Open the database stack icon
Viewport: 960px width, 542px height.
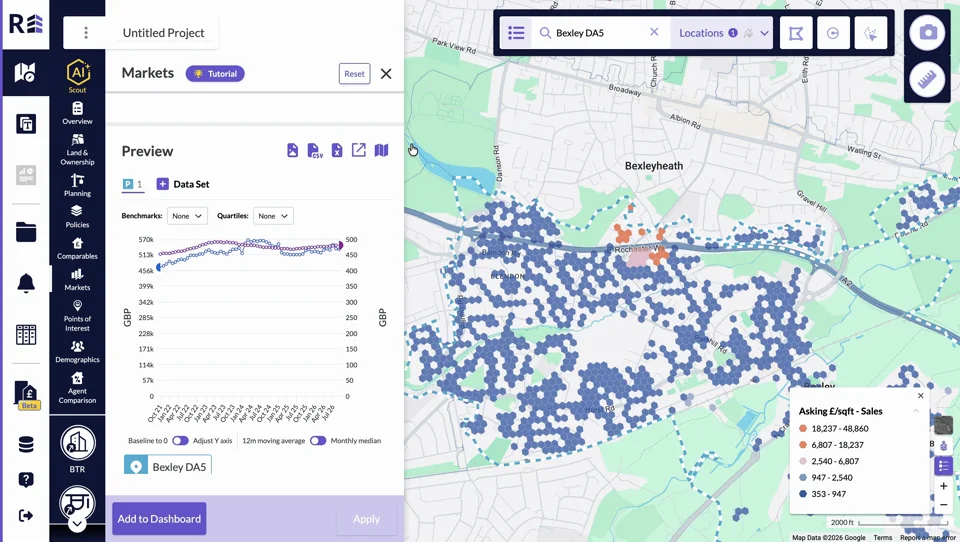[x=26, y=445]
